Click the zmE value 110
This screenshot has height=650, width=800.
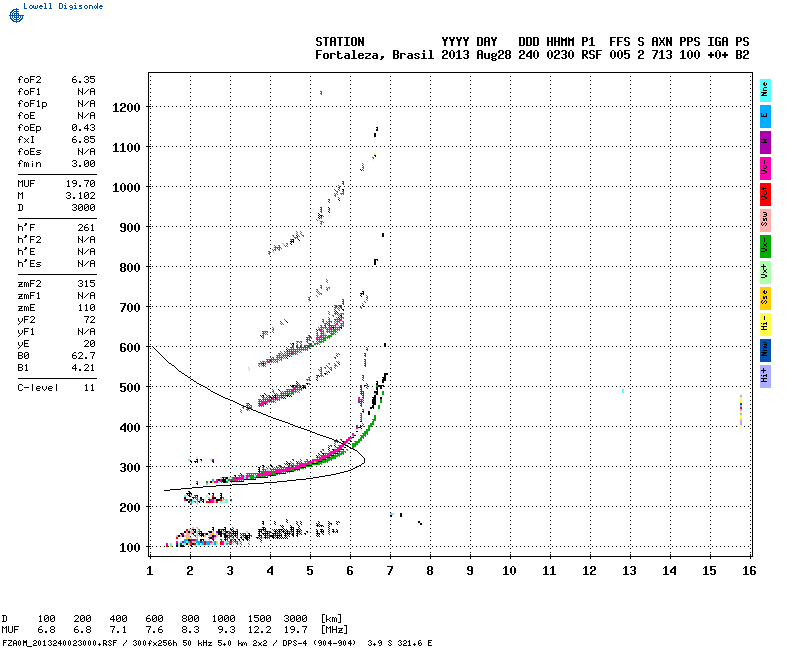coord(86,308)
